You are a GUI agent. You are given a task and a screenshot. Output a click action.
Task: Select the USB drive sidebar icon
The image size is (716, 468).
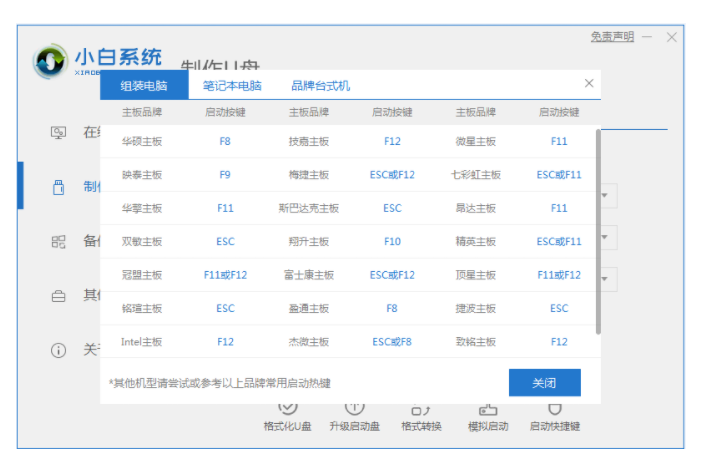coord(59,187)
